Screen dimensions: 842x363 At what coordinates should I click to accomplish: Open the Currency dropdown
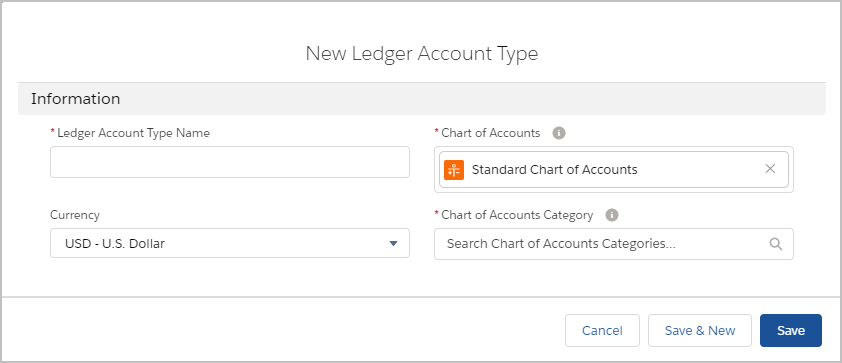click(230, 243)
